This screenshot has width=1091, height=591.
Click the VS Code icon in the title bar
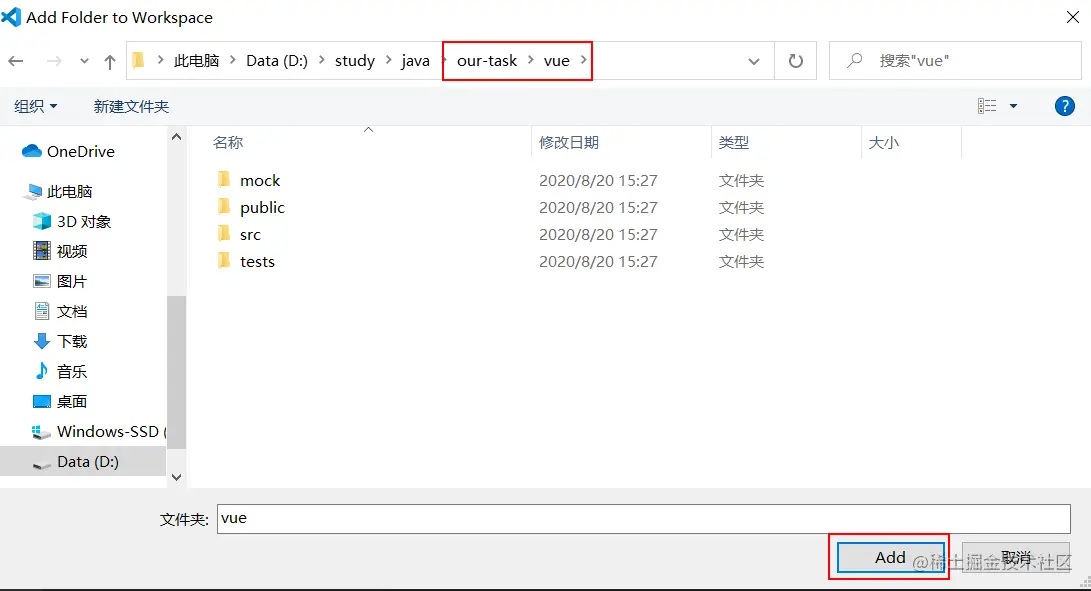click(13, 16)
